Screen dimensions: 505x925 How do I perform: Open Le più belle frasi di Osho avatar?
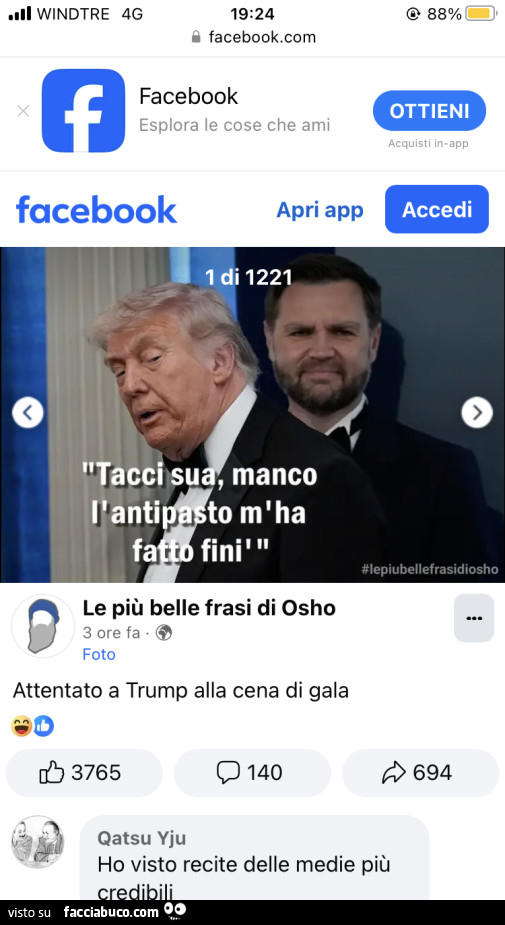tap(43, 626)
